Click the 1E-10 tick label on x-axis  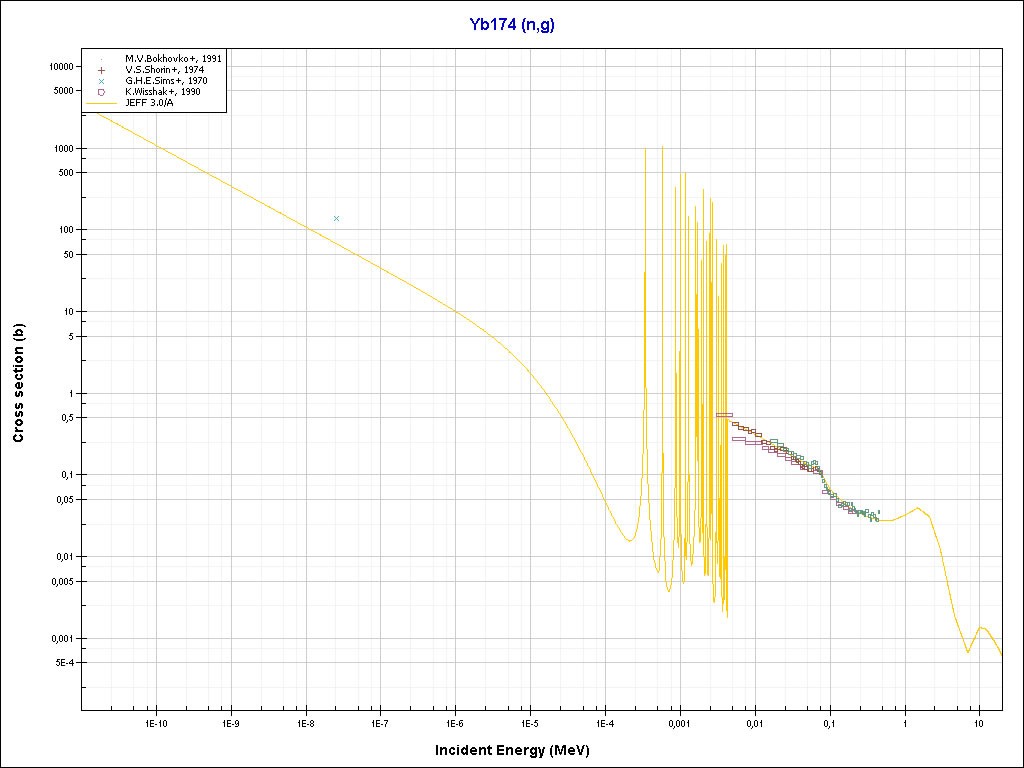tap(156, 722)
